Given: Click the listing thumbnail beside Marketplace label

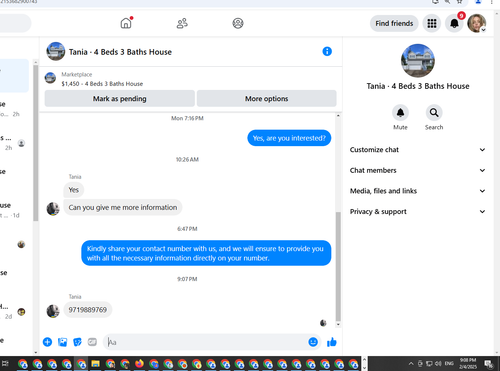Looking at the screenshot, I should coord(50,78).
